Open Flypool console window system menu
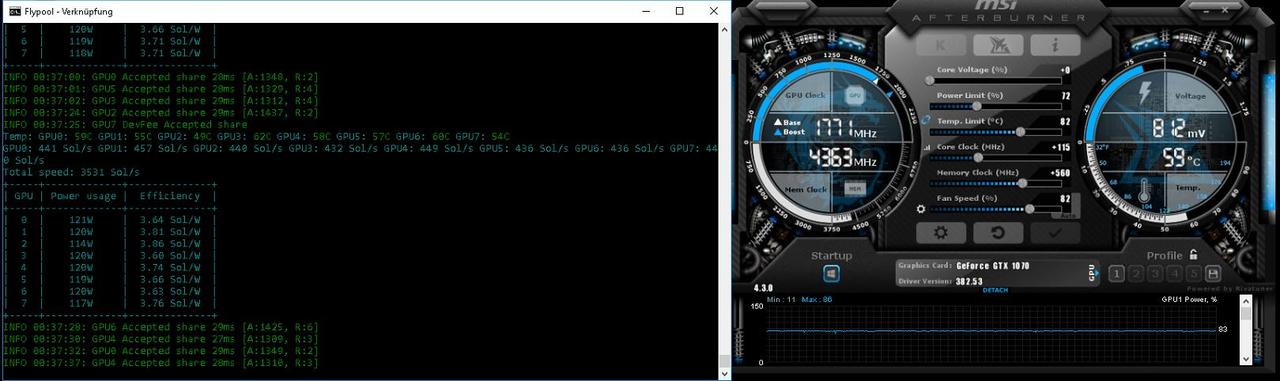Image resolution: width=1280 pixels, height=381 pixels. (14, 11)
